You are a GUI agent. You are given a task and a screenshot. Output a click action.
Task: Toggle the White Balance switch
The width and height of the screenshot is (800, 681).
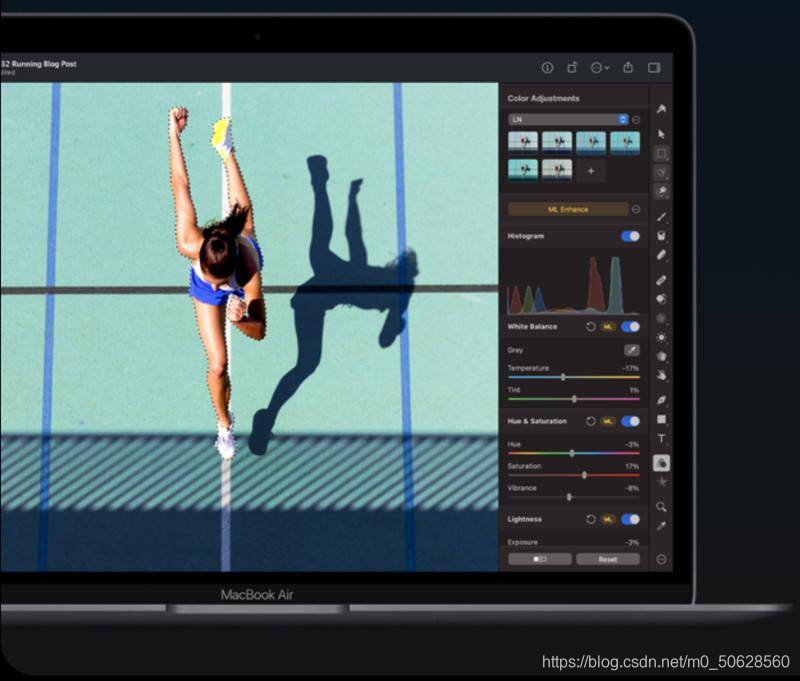630,326
